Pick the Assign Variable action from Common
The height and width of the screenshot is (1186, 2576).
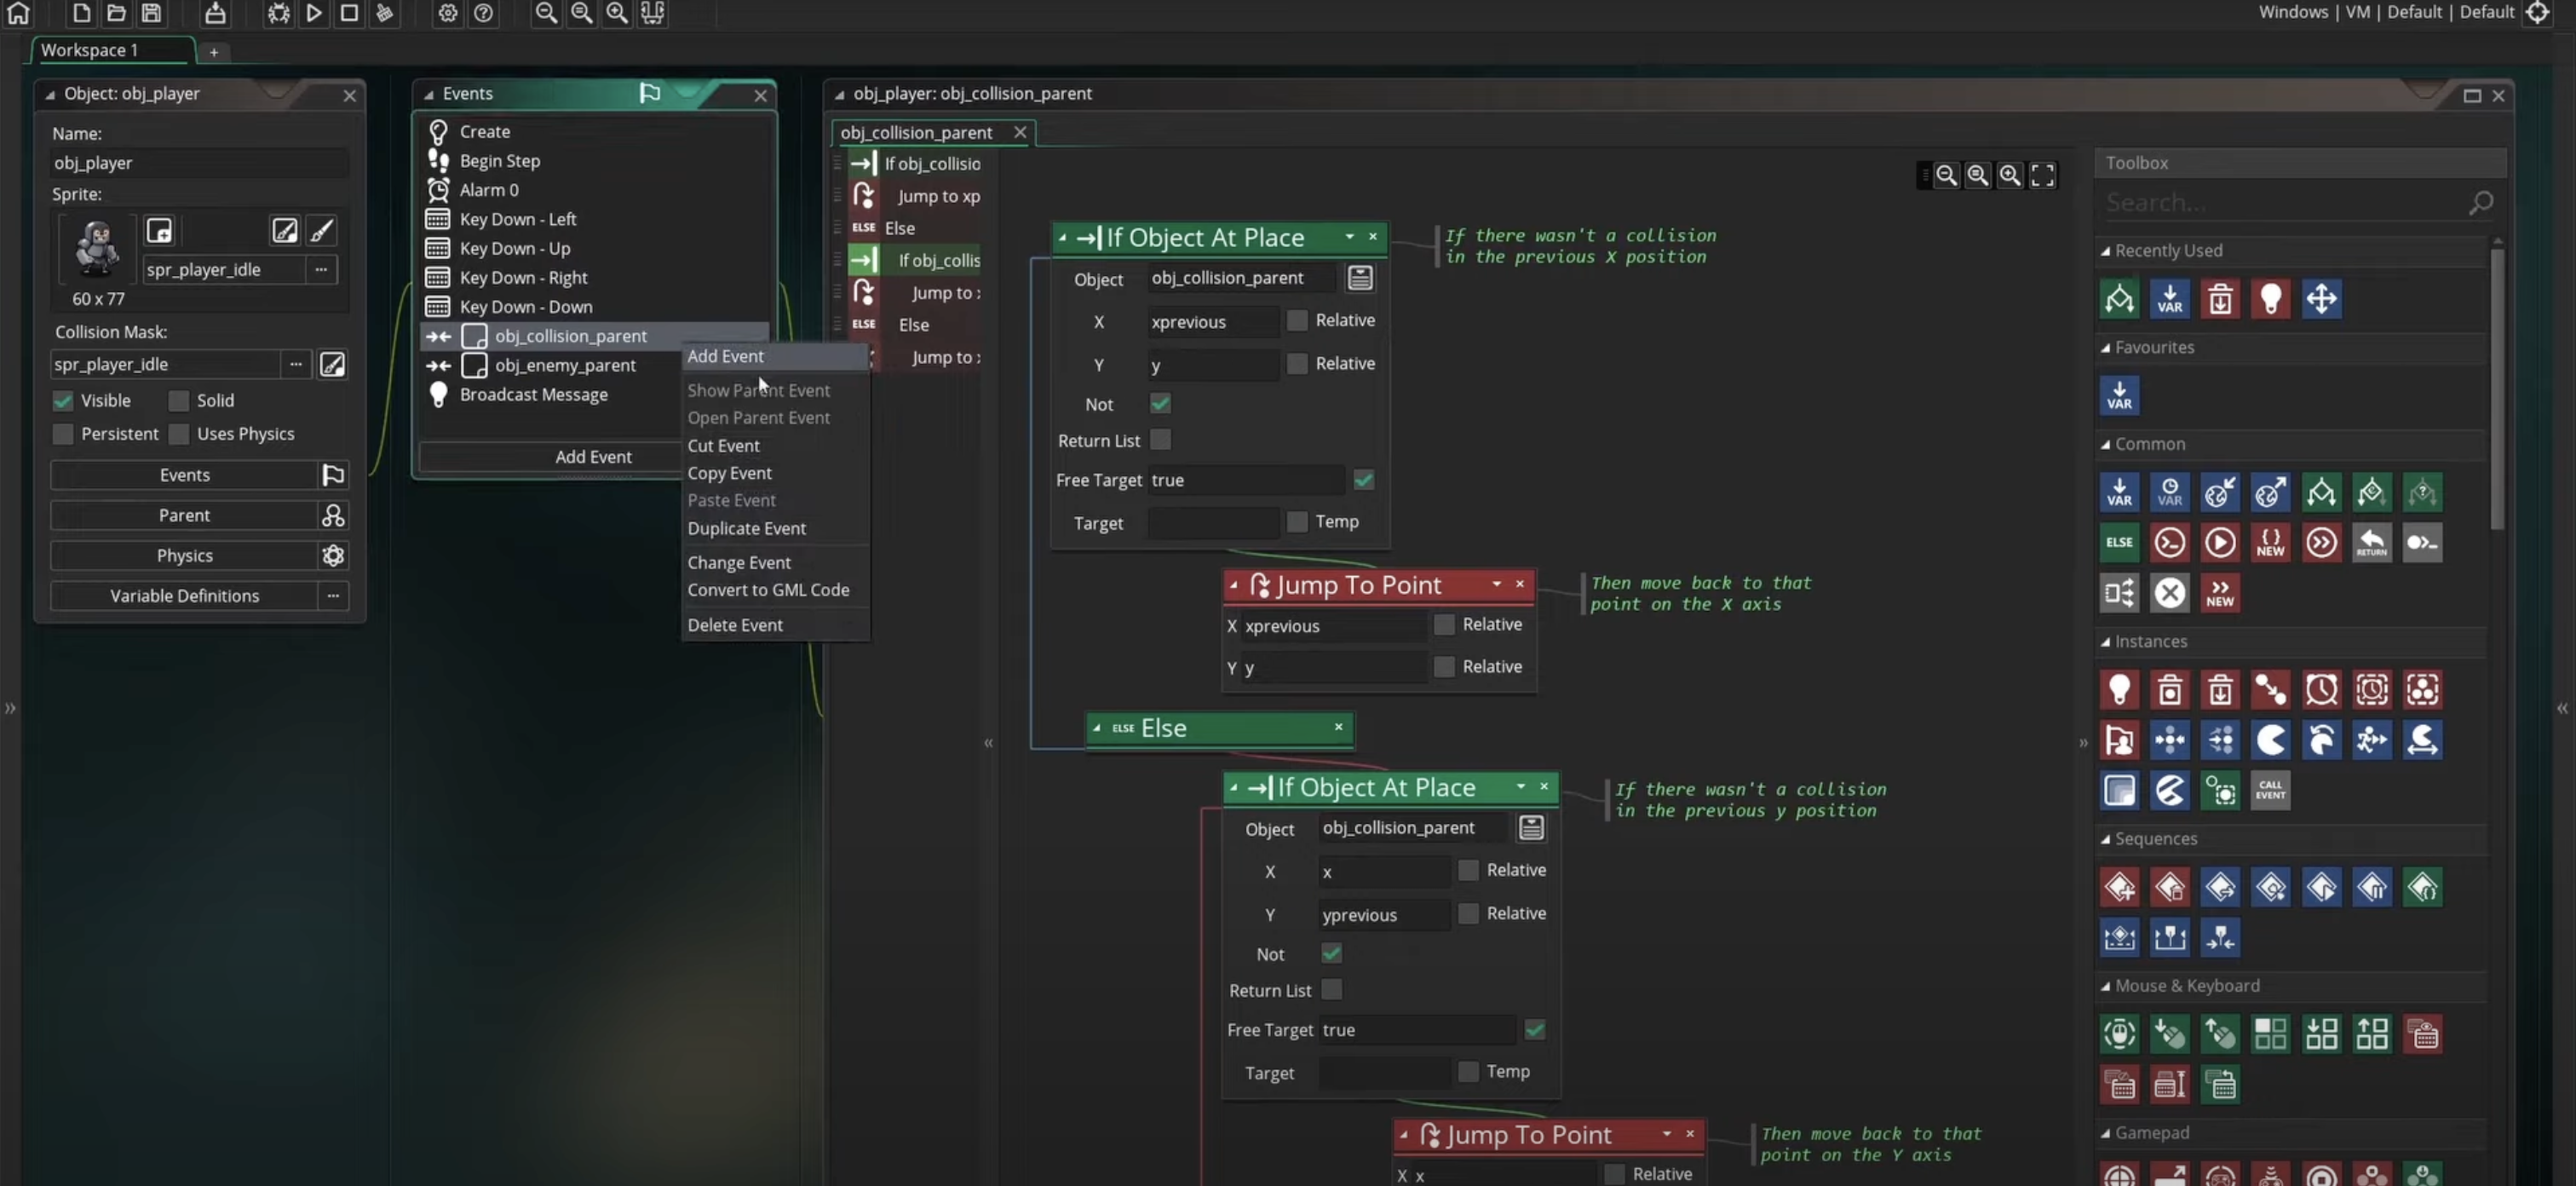pos(2119,492)
